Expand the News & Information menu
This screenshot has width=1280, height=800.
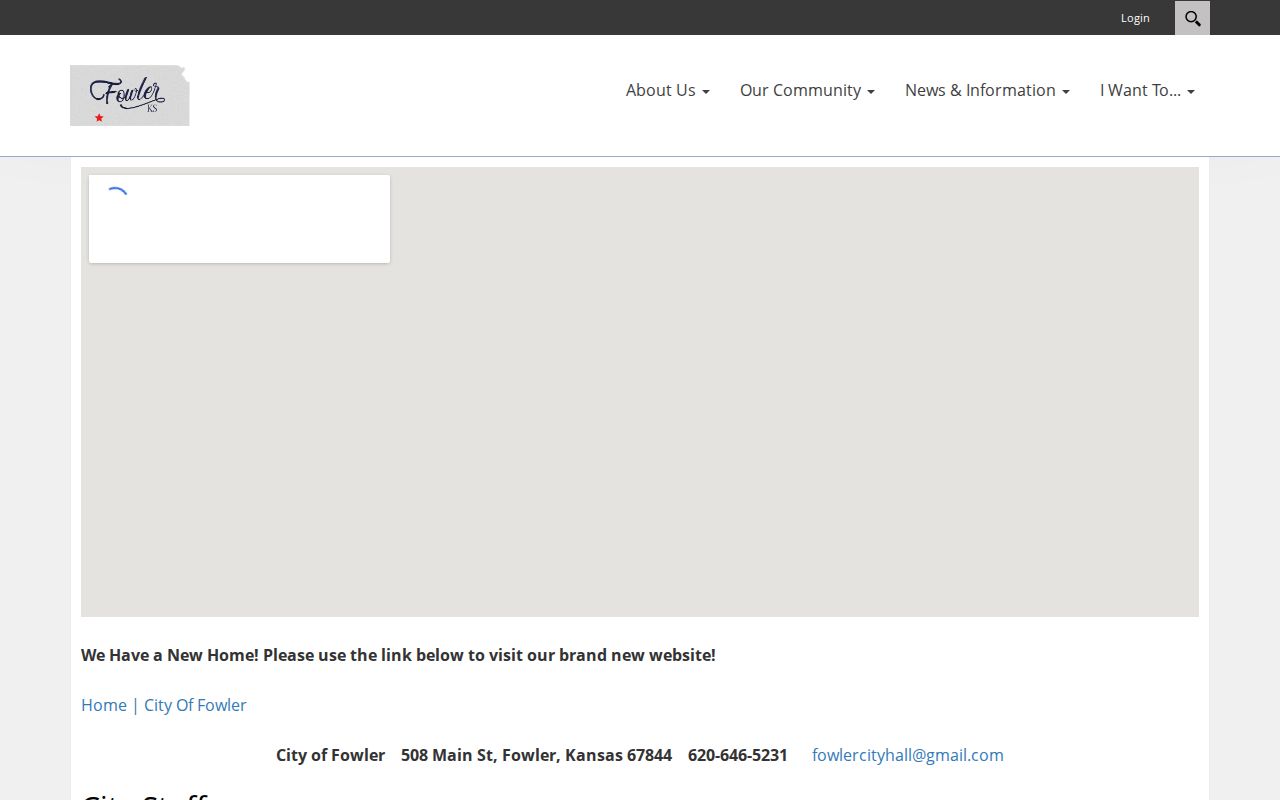coord(987,90)
